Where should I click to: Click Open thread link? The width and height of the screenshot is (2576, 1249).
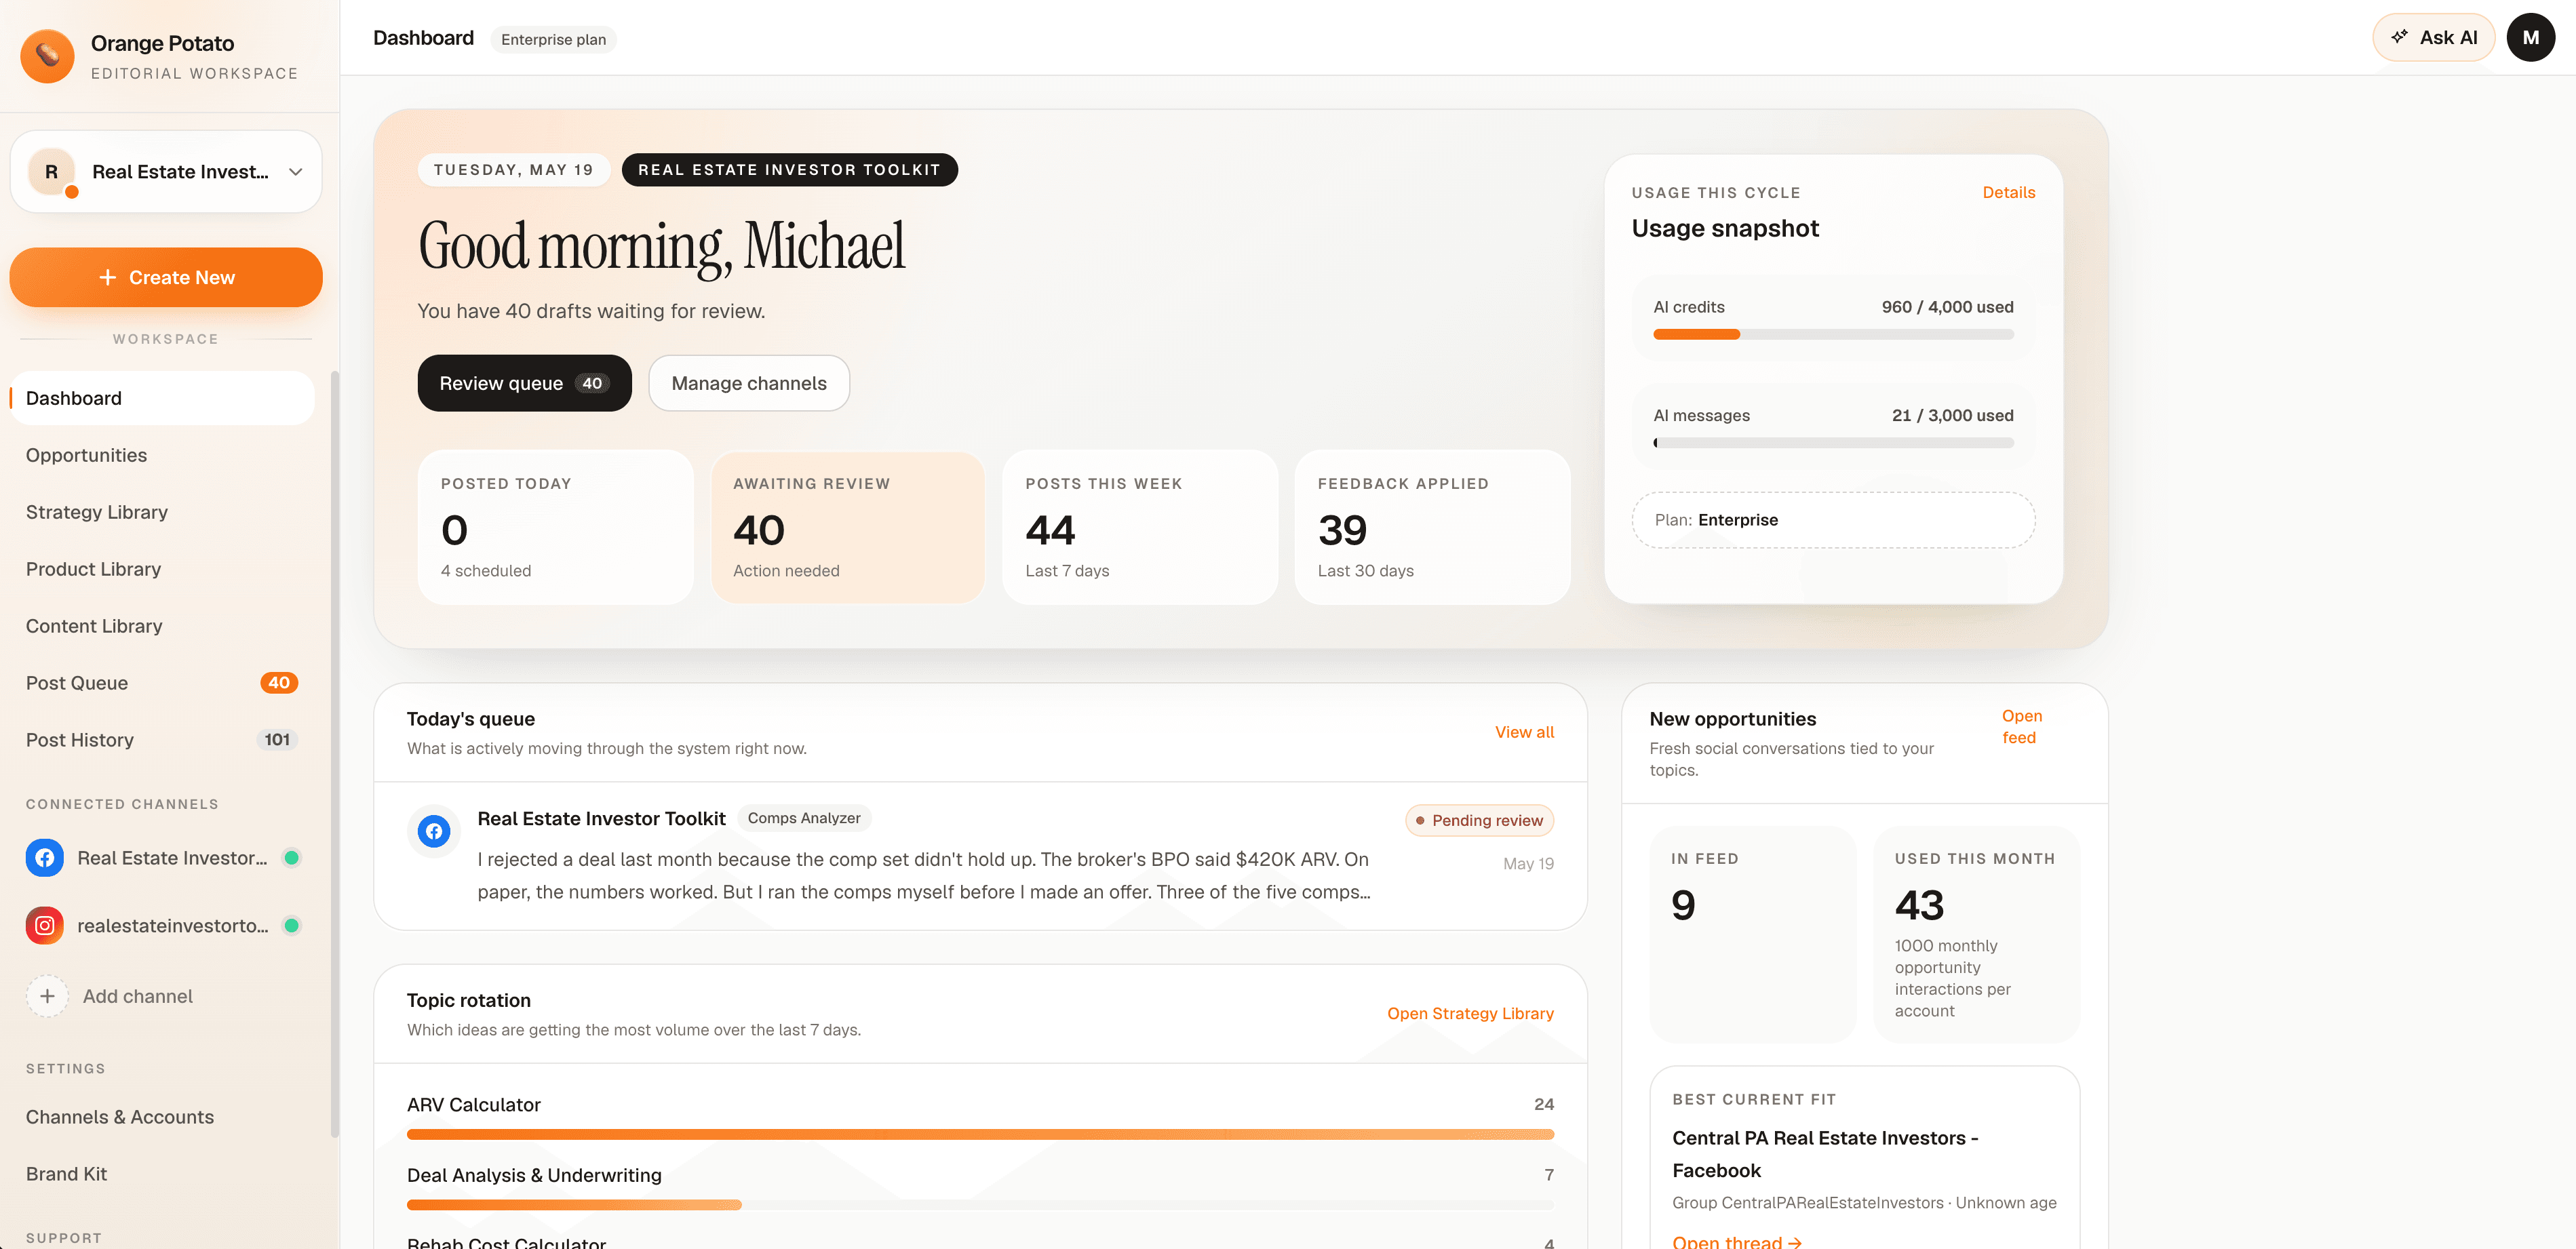[1736, 1241]
